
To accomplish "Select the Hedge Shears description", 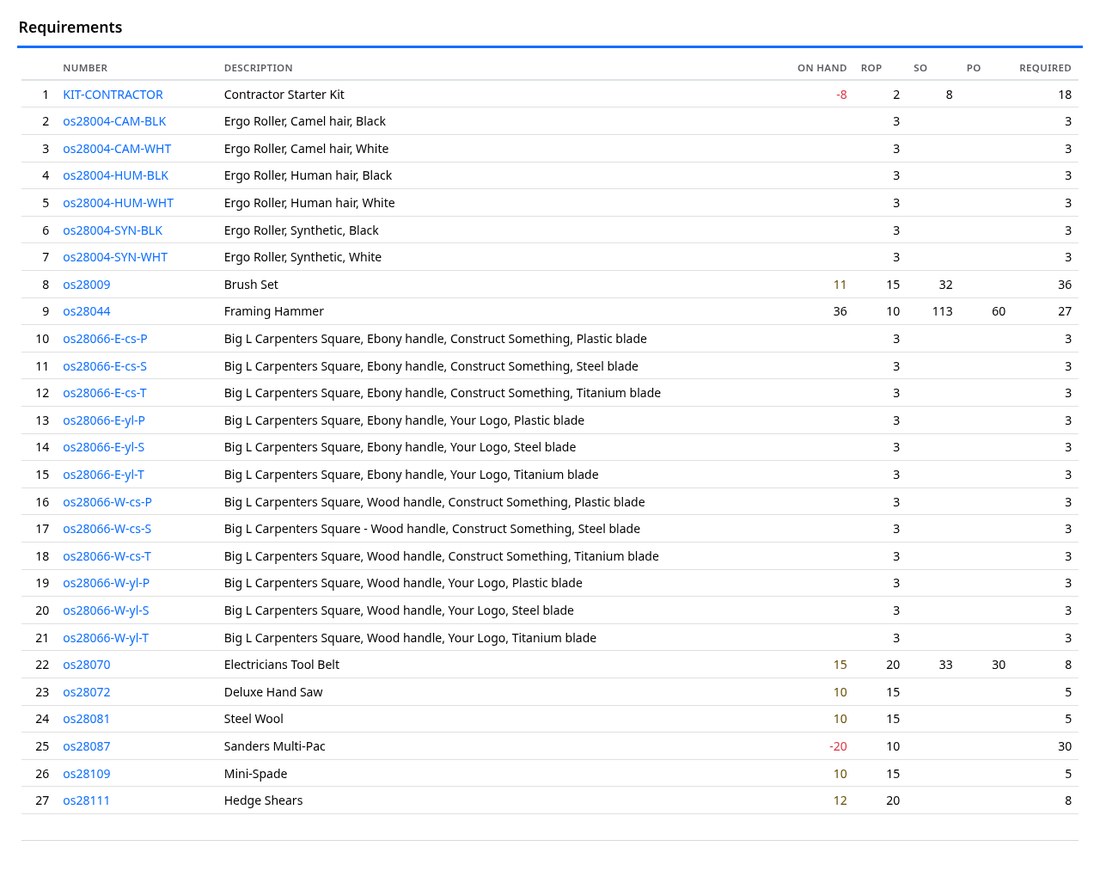I will coord(263,801).
